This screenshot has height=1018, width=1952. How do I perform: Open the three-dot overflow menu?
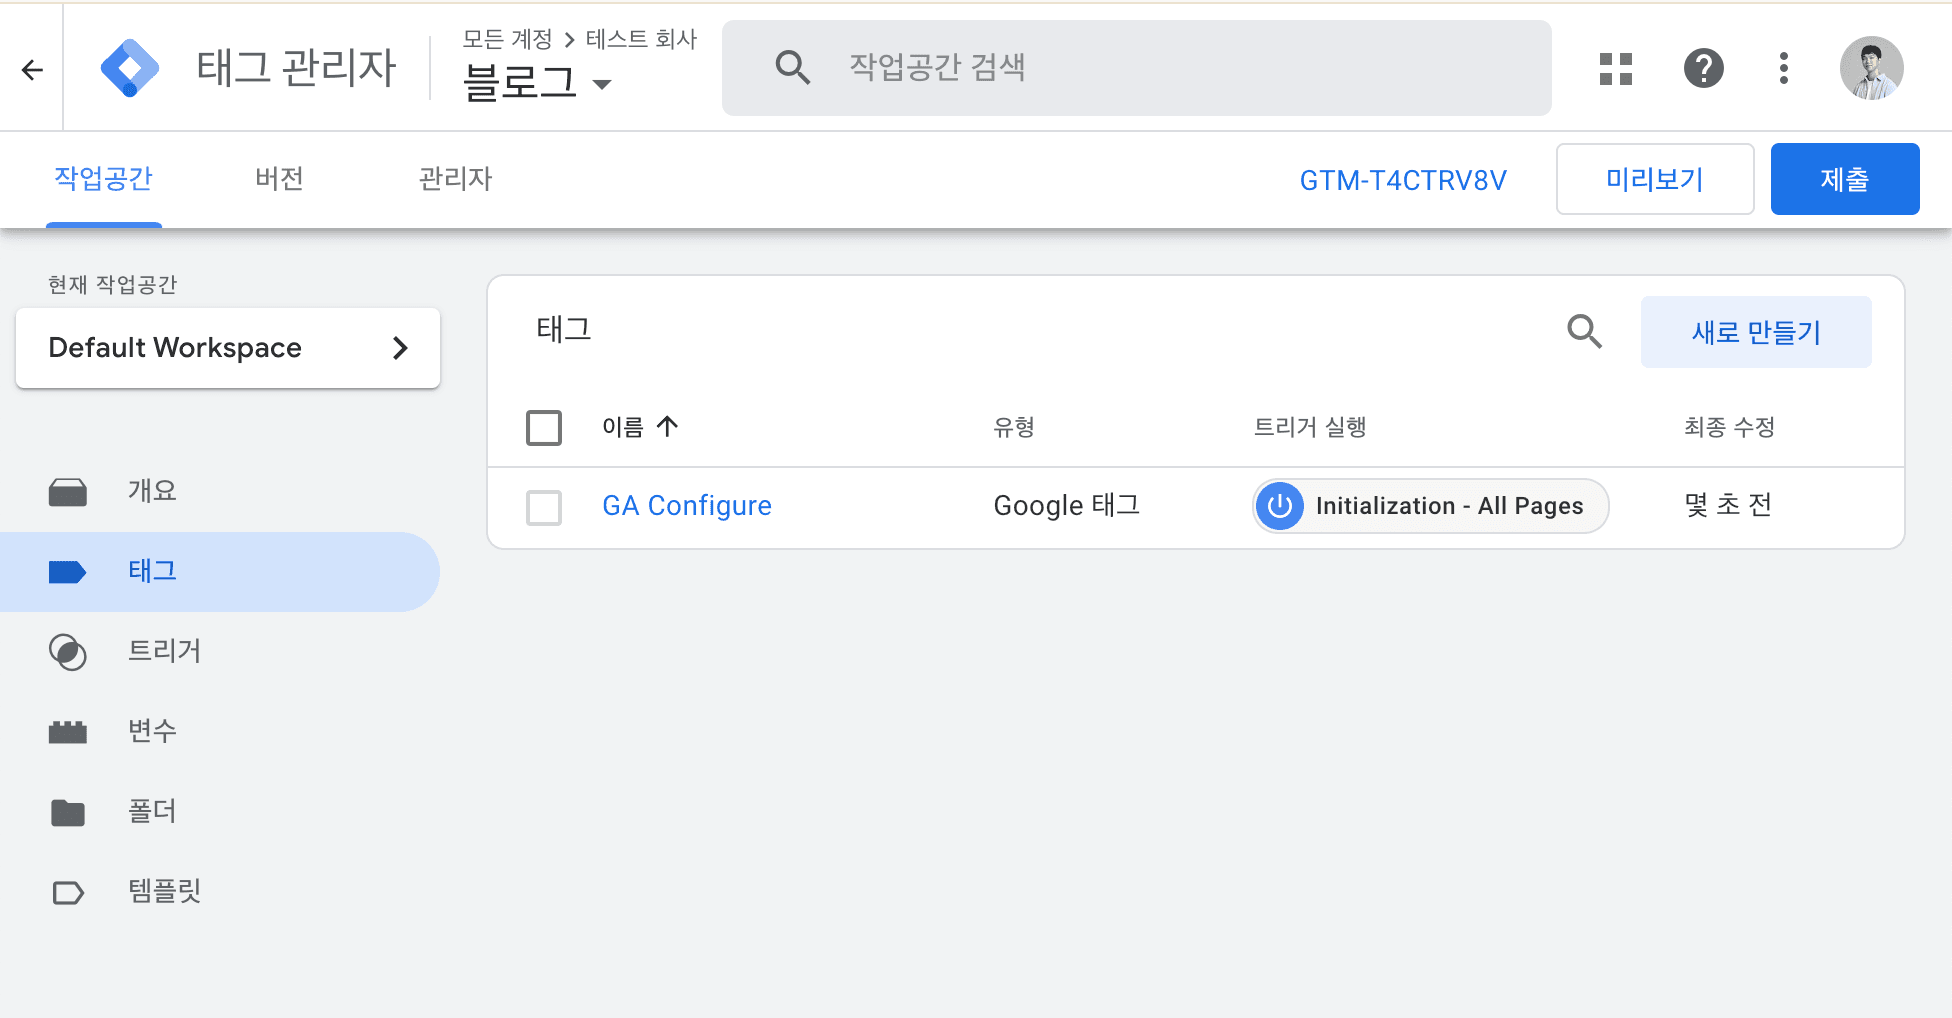pos(1783,68)
